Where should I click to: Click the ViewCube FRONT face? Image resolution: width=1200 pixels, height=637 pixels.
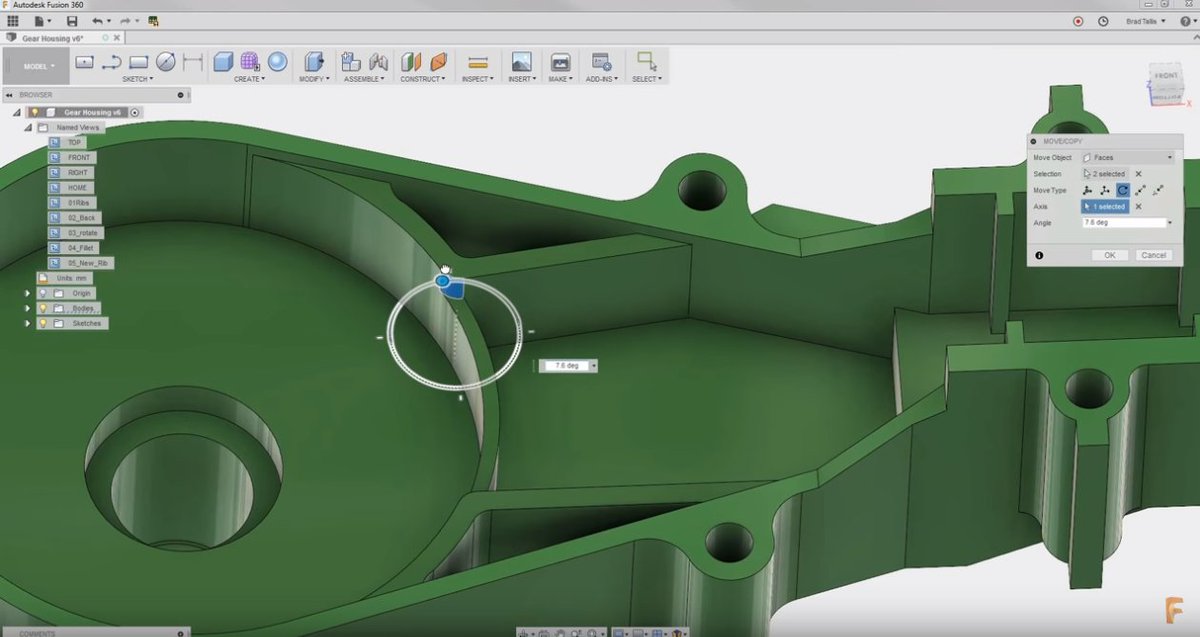pos(1166,78)
